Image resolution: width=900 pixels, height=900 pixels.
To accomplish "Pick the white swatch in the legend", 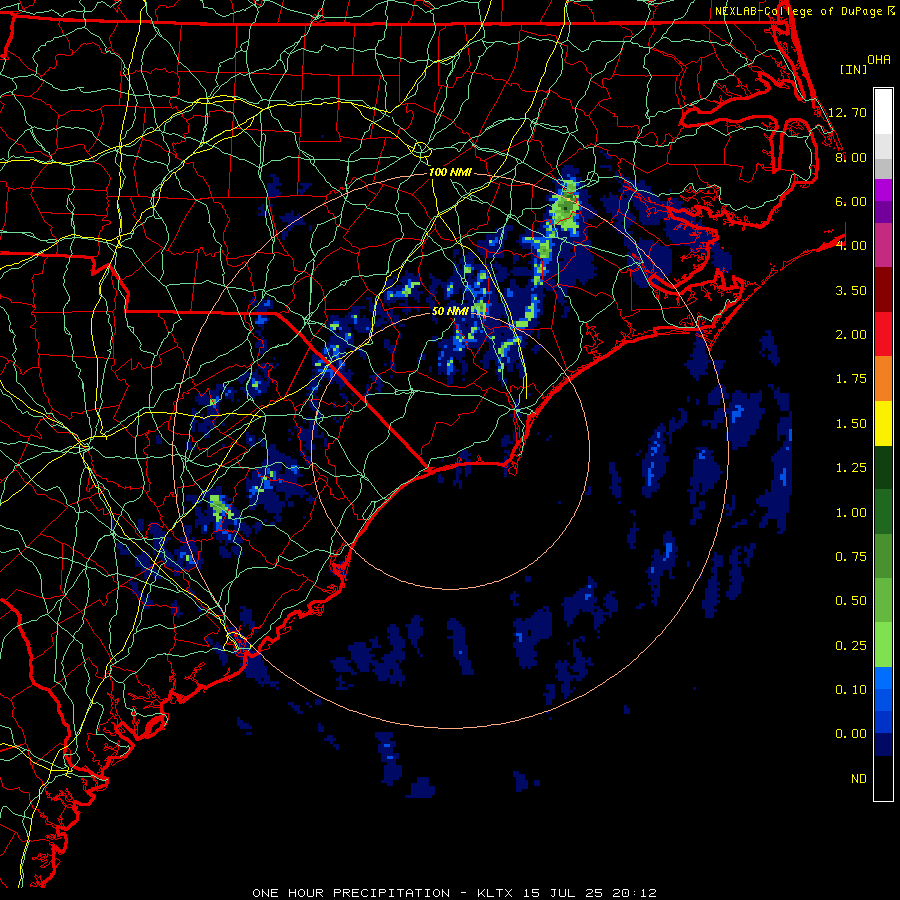I will tap(883, 112).
